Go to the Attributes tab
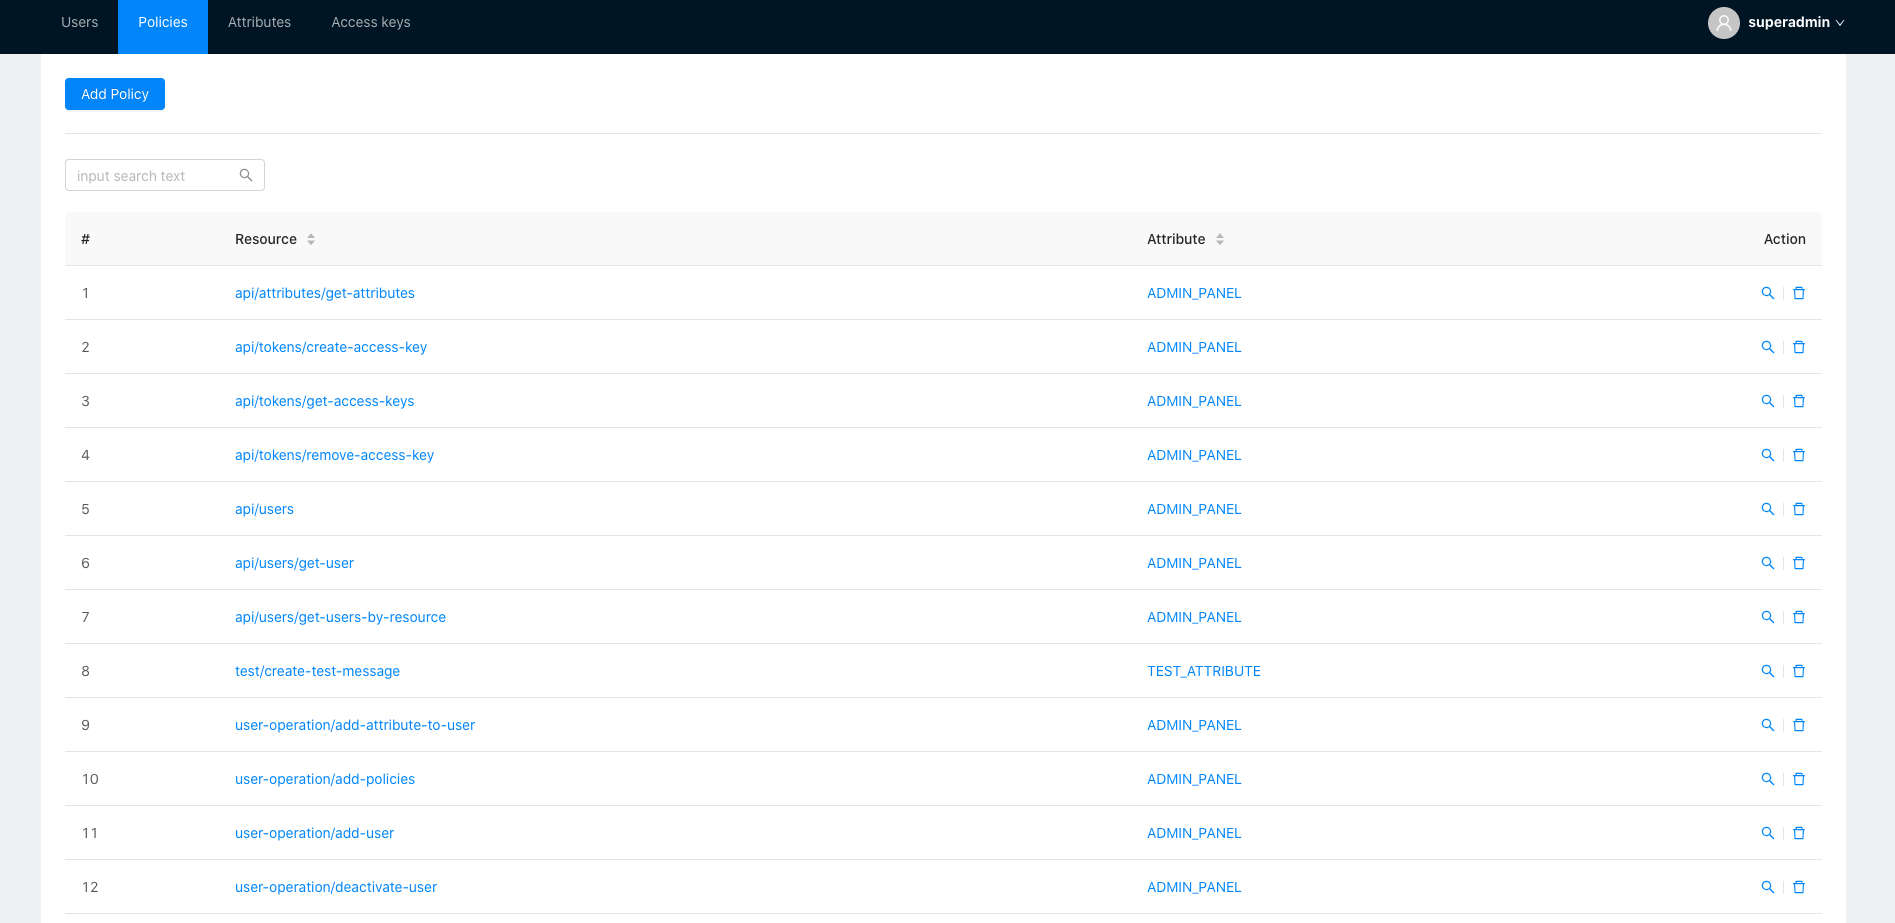Image resolution: width=1895 pixels, height=923 pixels. pos(259,22)
